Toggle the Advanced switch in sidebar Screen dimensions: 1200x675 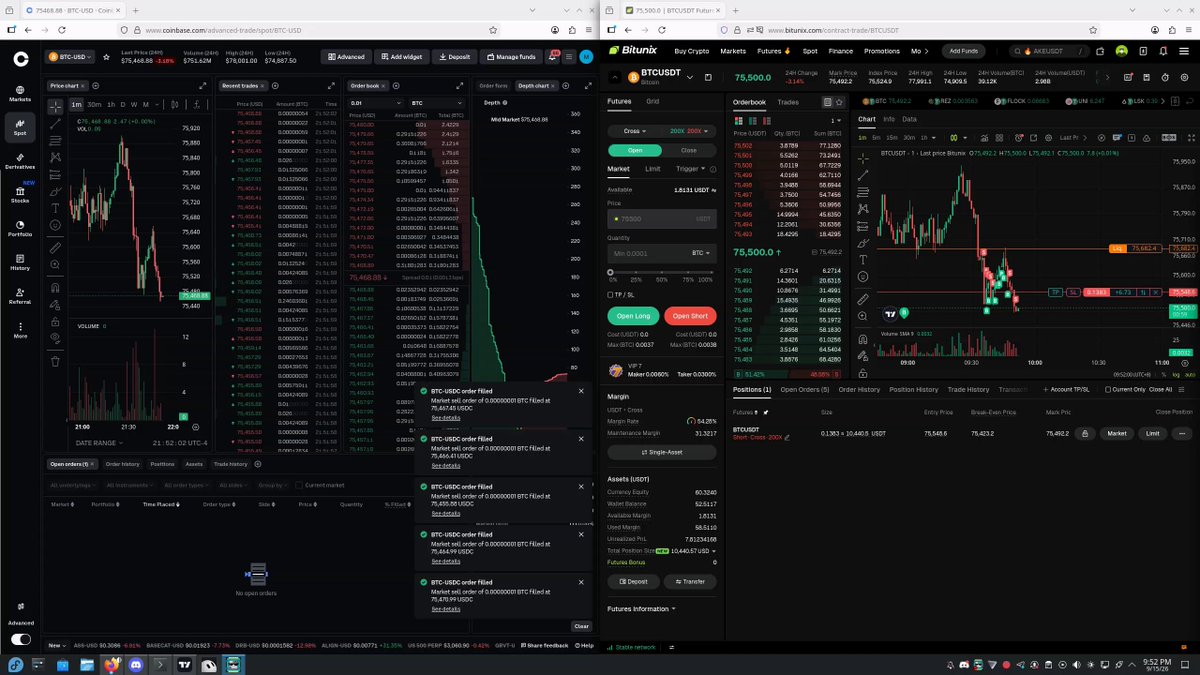coord(20,639)
